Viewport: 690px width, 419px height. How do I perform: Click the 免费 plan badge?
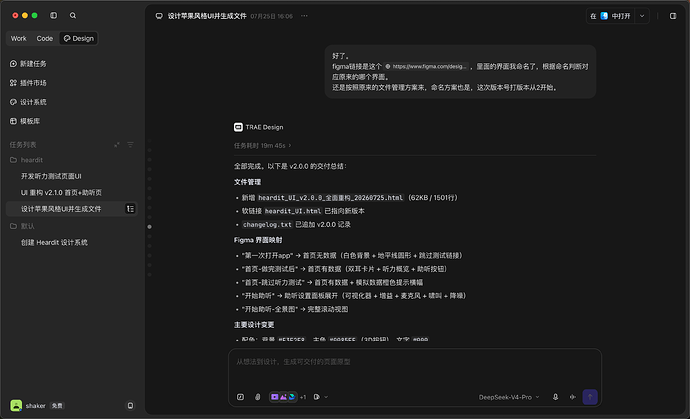pyautogui.click(x=57, y=406)
